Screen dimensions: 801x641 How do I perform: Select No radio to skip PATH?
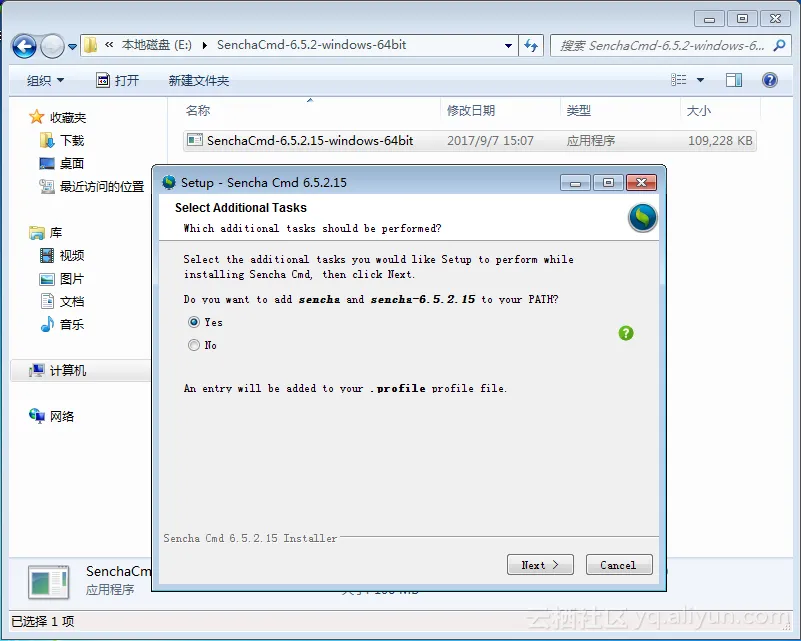tap(194, 345)
